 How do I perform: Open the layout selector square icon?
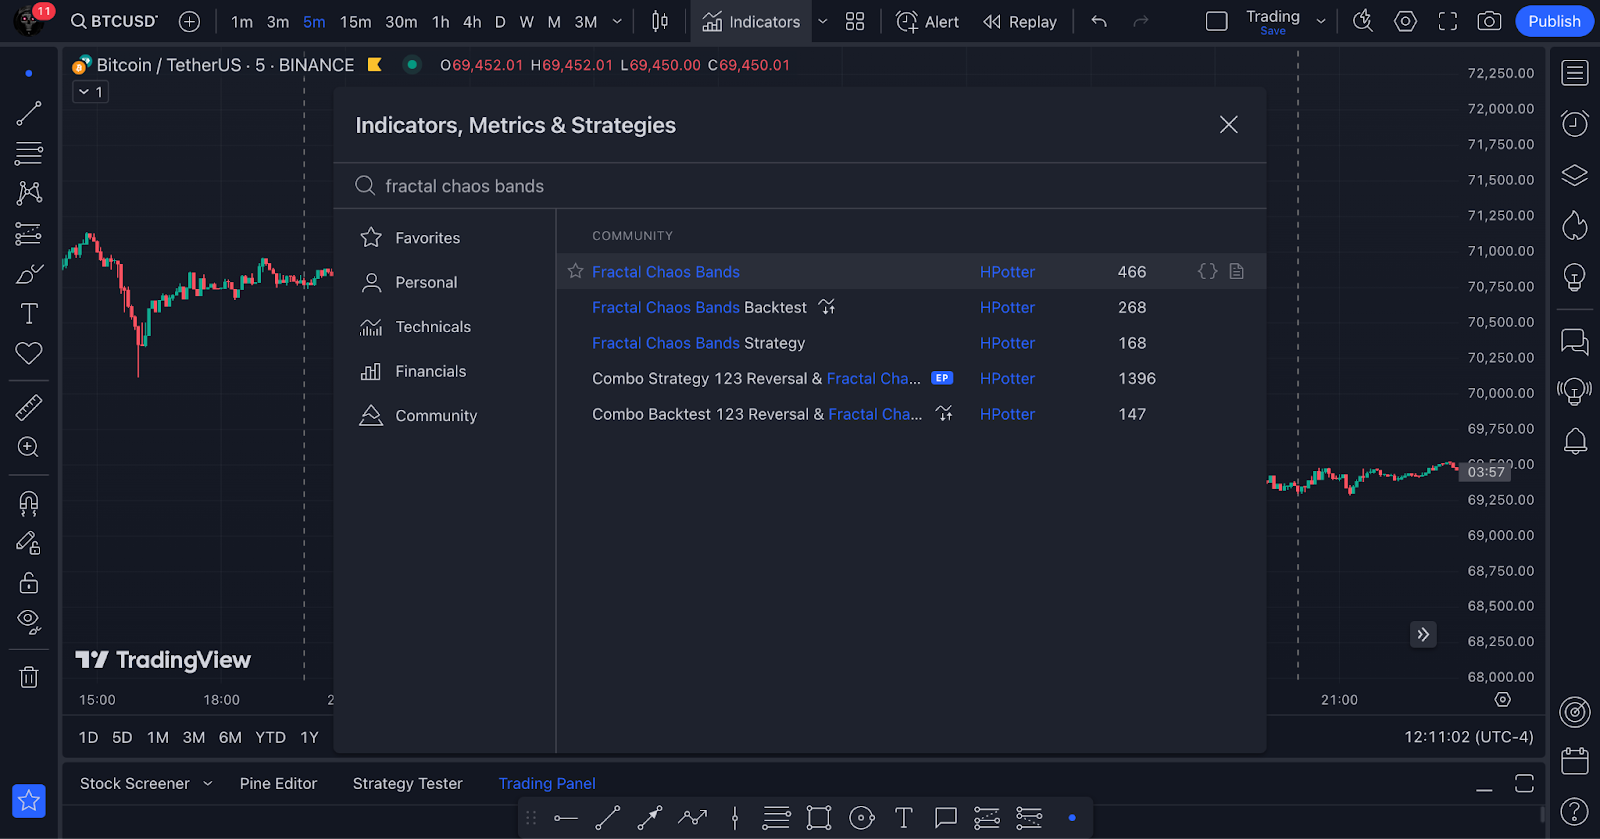coord(1217,21)
